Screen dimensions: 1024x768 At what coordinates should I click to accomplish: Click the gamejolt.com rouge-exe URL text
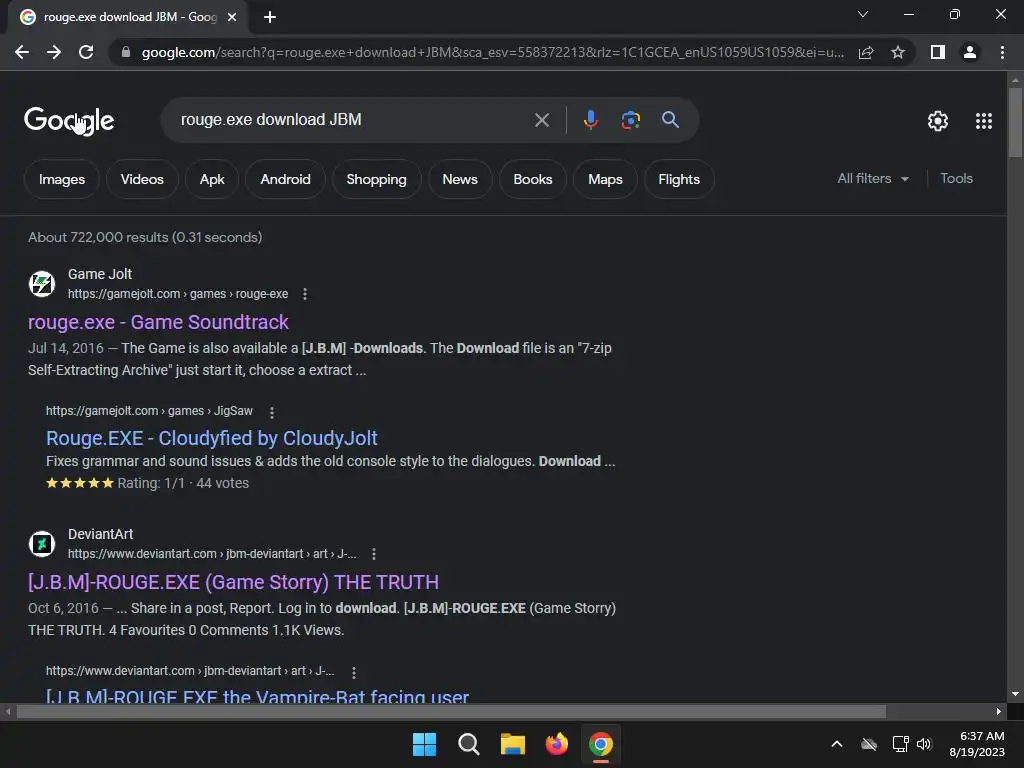pos(178,294)
